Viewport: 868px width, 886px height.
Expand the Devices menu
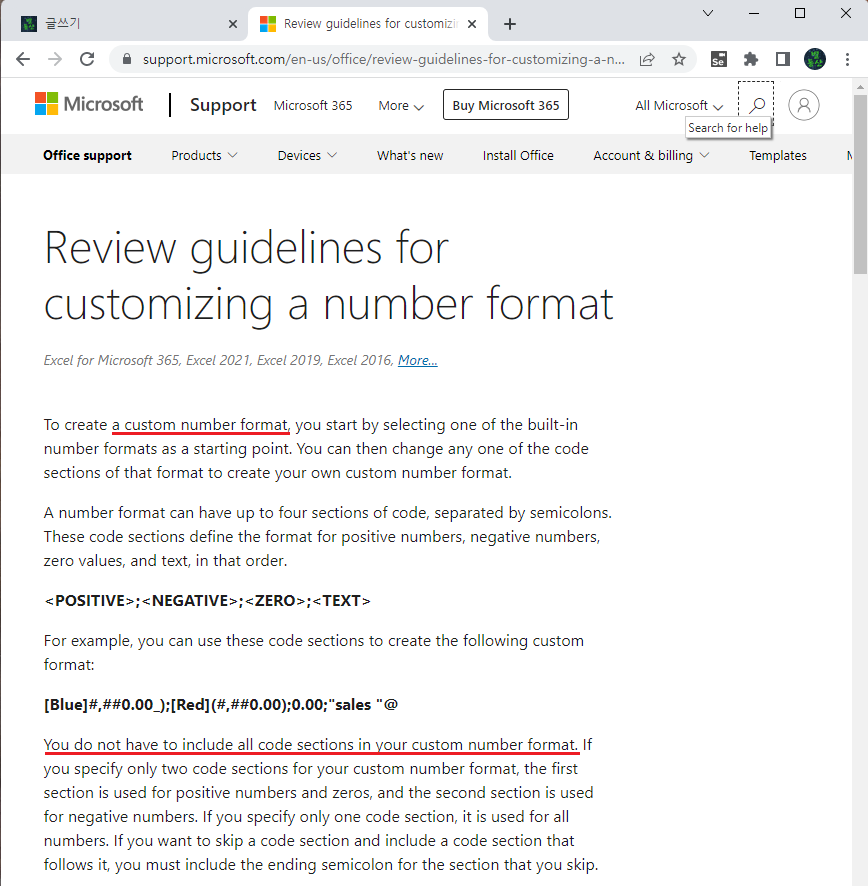click(x=307, y=155)
